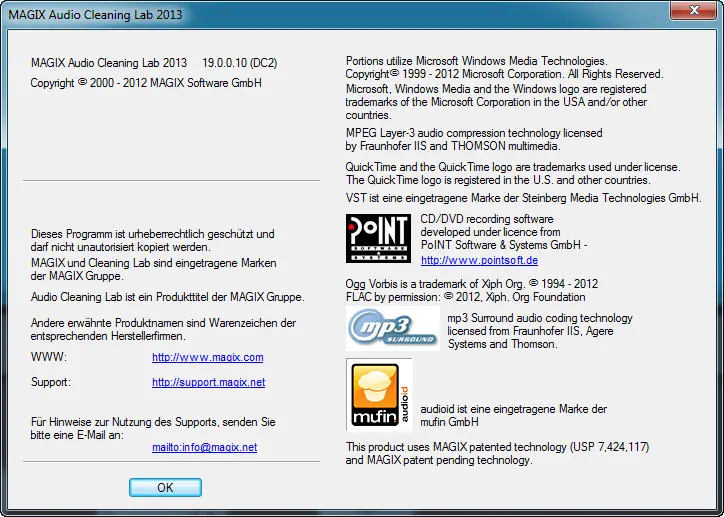Visit the http://www.pointsoft.de link
724x517 pixels.
coord(479,260)
